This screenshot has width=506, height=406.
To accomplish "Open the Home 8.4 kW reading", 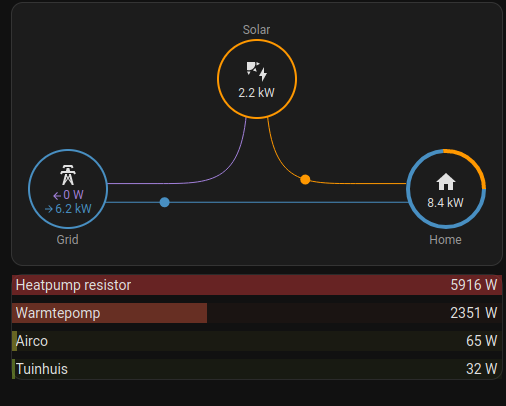I will pyautogui.click(x=445, y=203).
